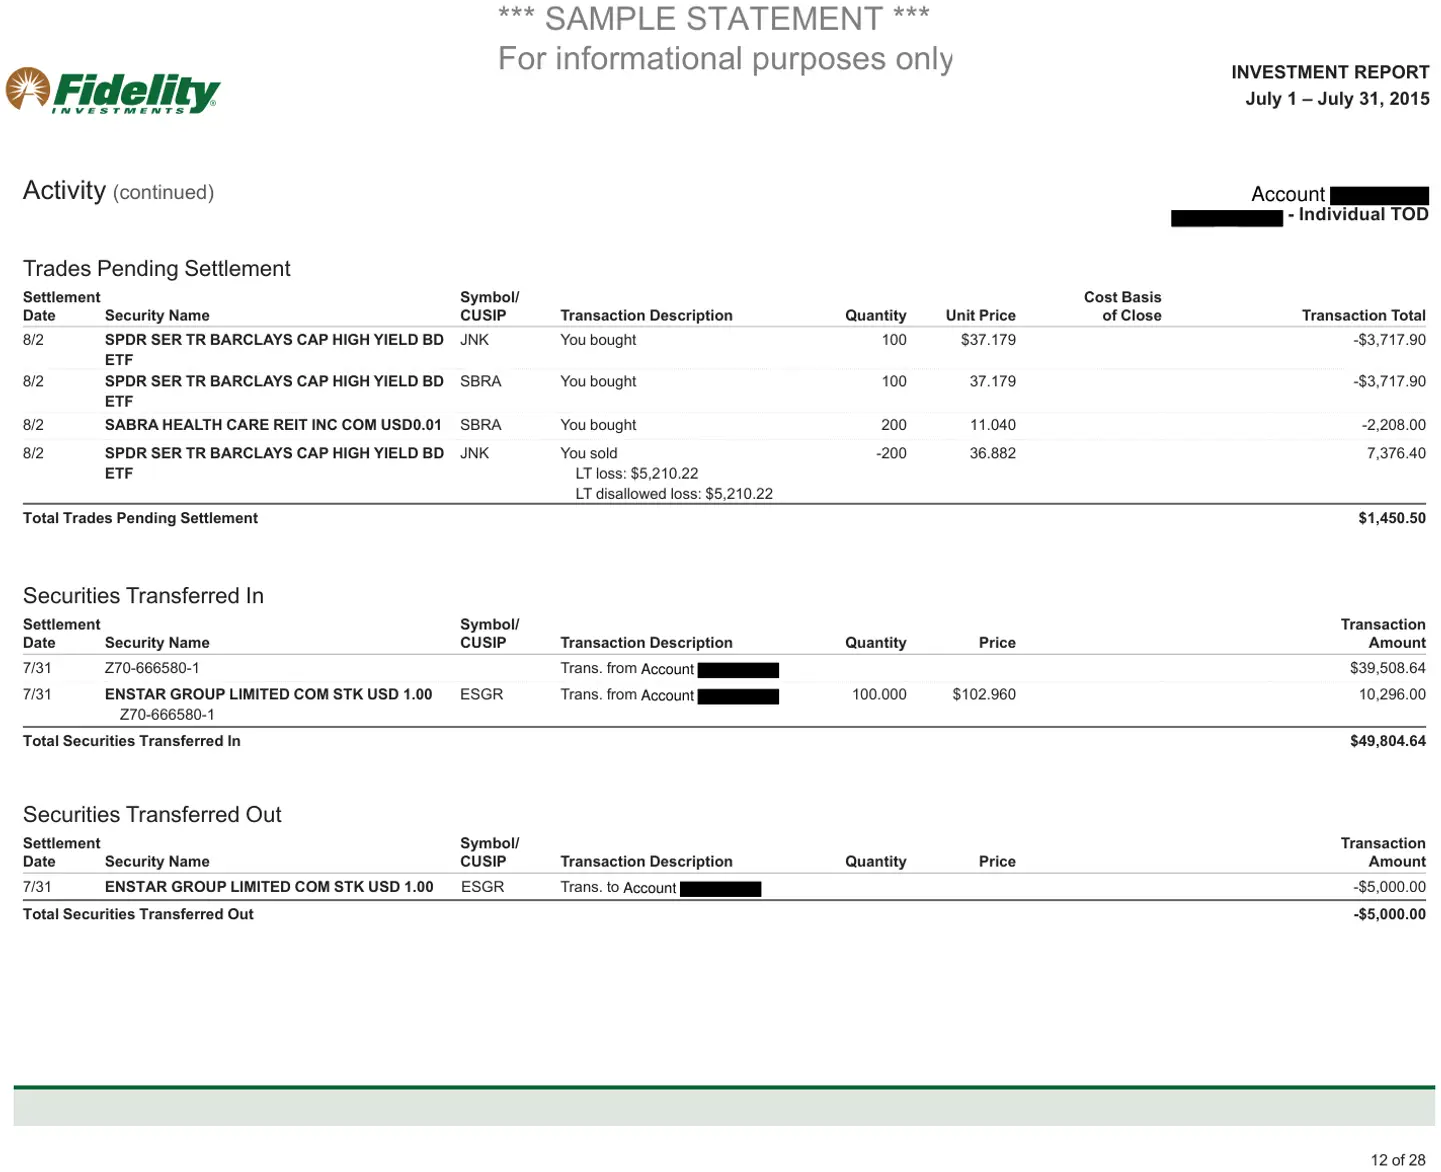Click the Activity (continued) heading
Image resolution: width=1441 pixels, height=1172 pixels.
118,191
